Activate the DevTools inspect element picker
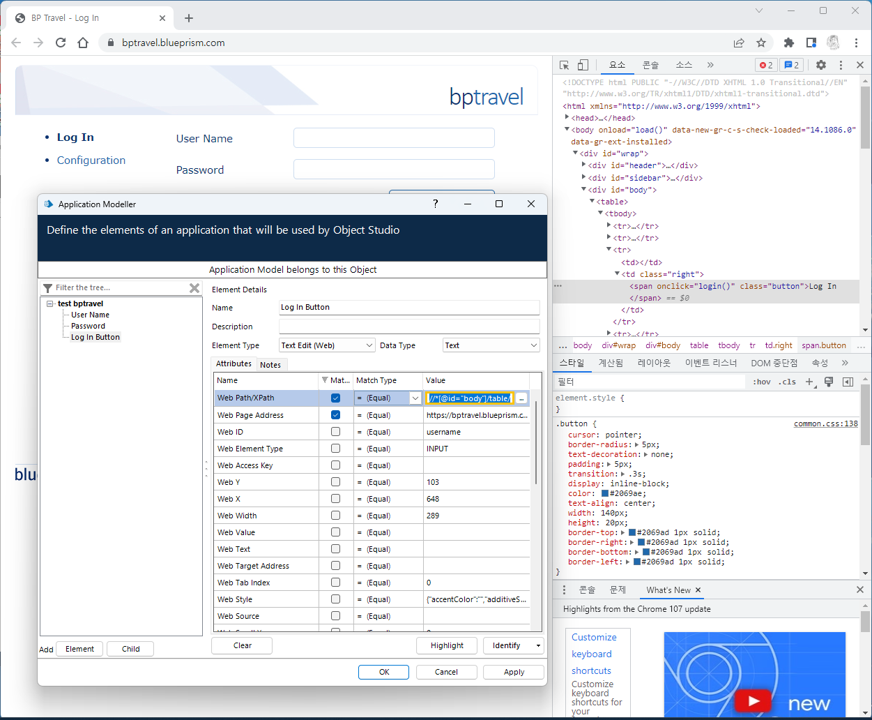Viewport: 872px width, 720px height. (x=565, y=65)
